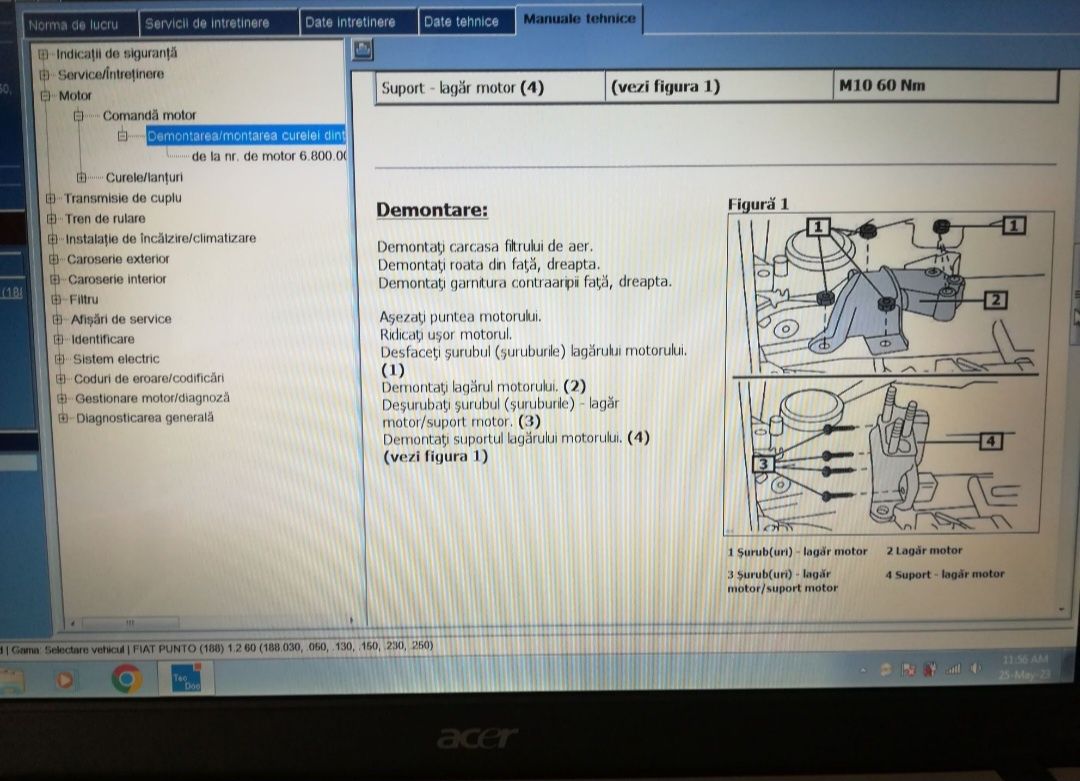This screenshot has width=1080, height=781.
Task: Open the media player taskbar icon
Action: point(65,680)
